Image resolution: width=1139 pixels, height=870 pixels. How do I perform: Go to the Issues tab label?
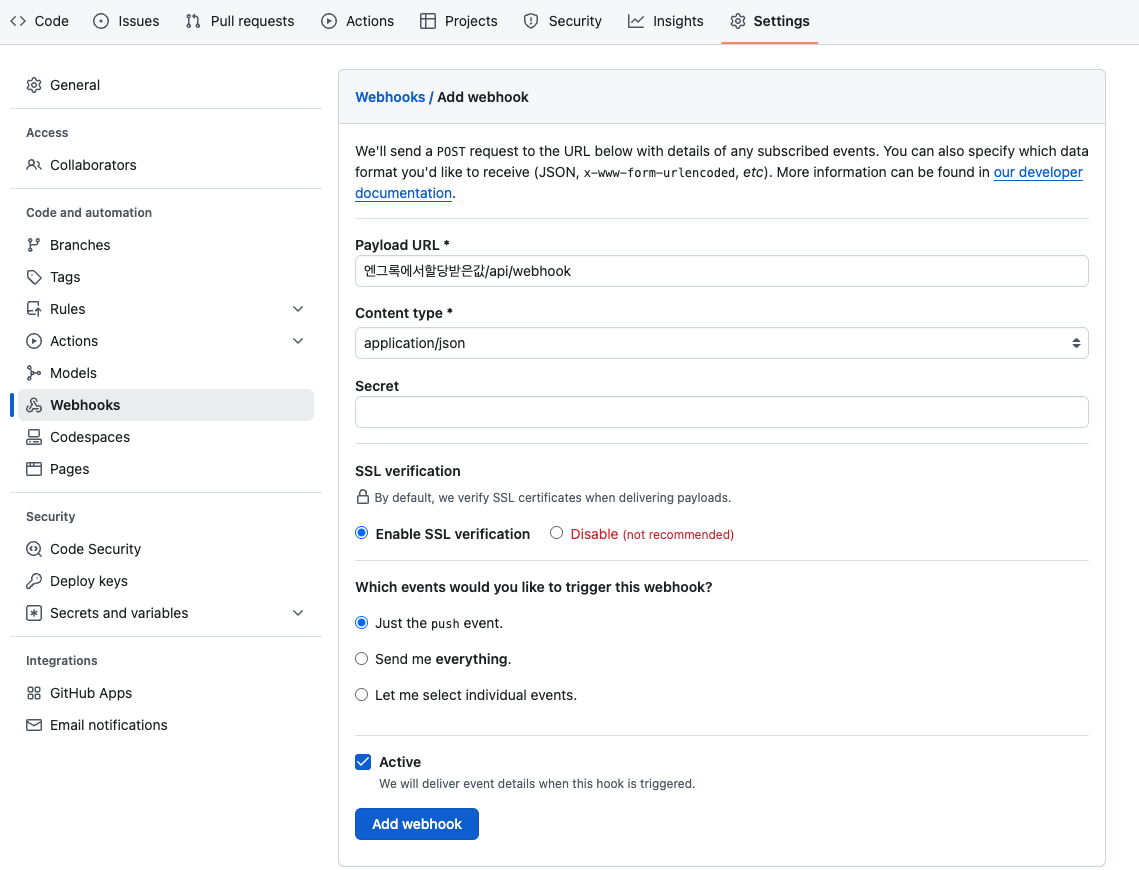[x=139, y=21]
